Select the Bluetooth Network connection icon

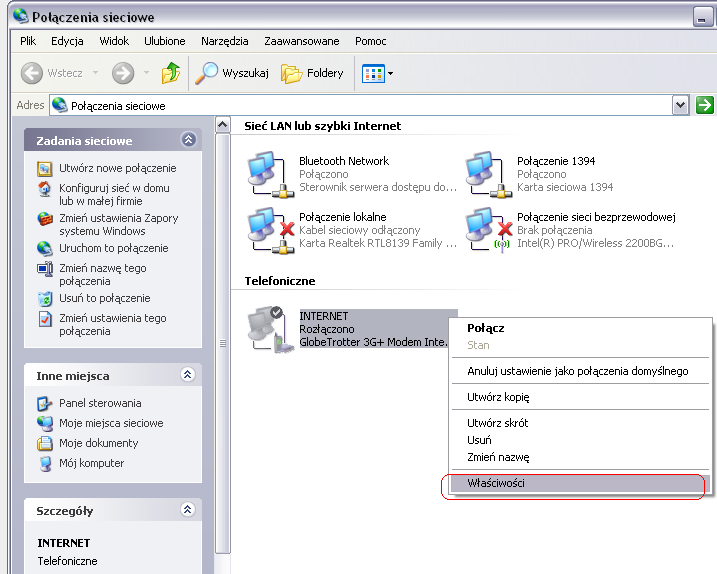tap(271, 174)
